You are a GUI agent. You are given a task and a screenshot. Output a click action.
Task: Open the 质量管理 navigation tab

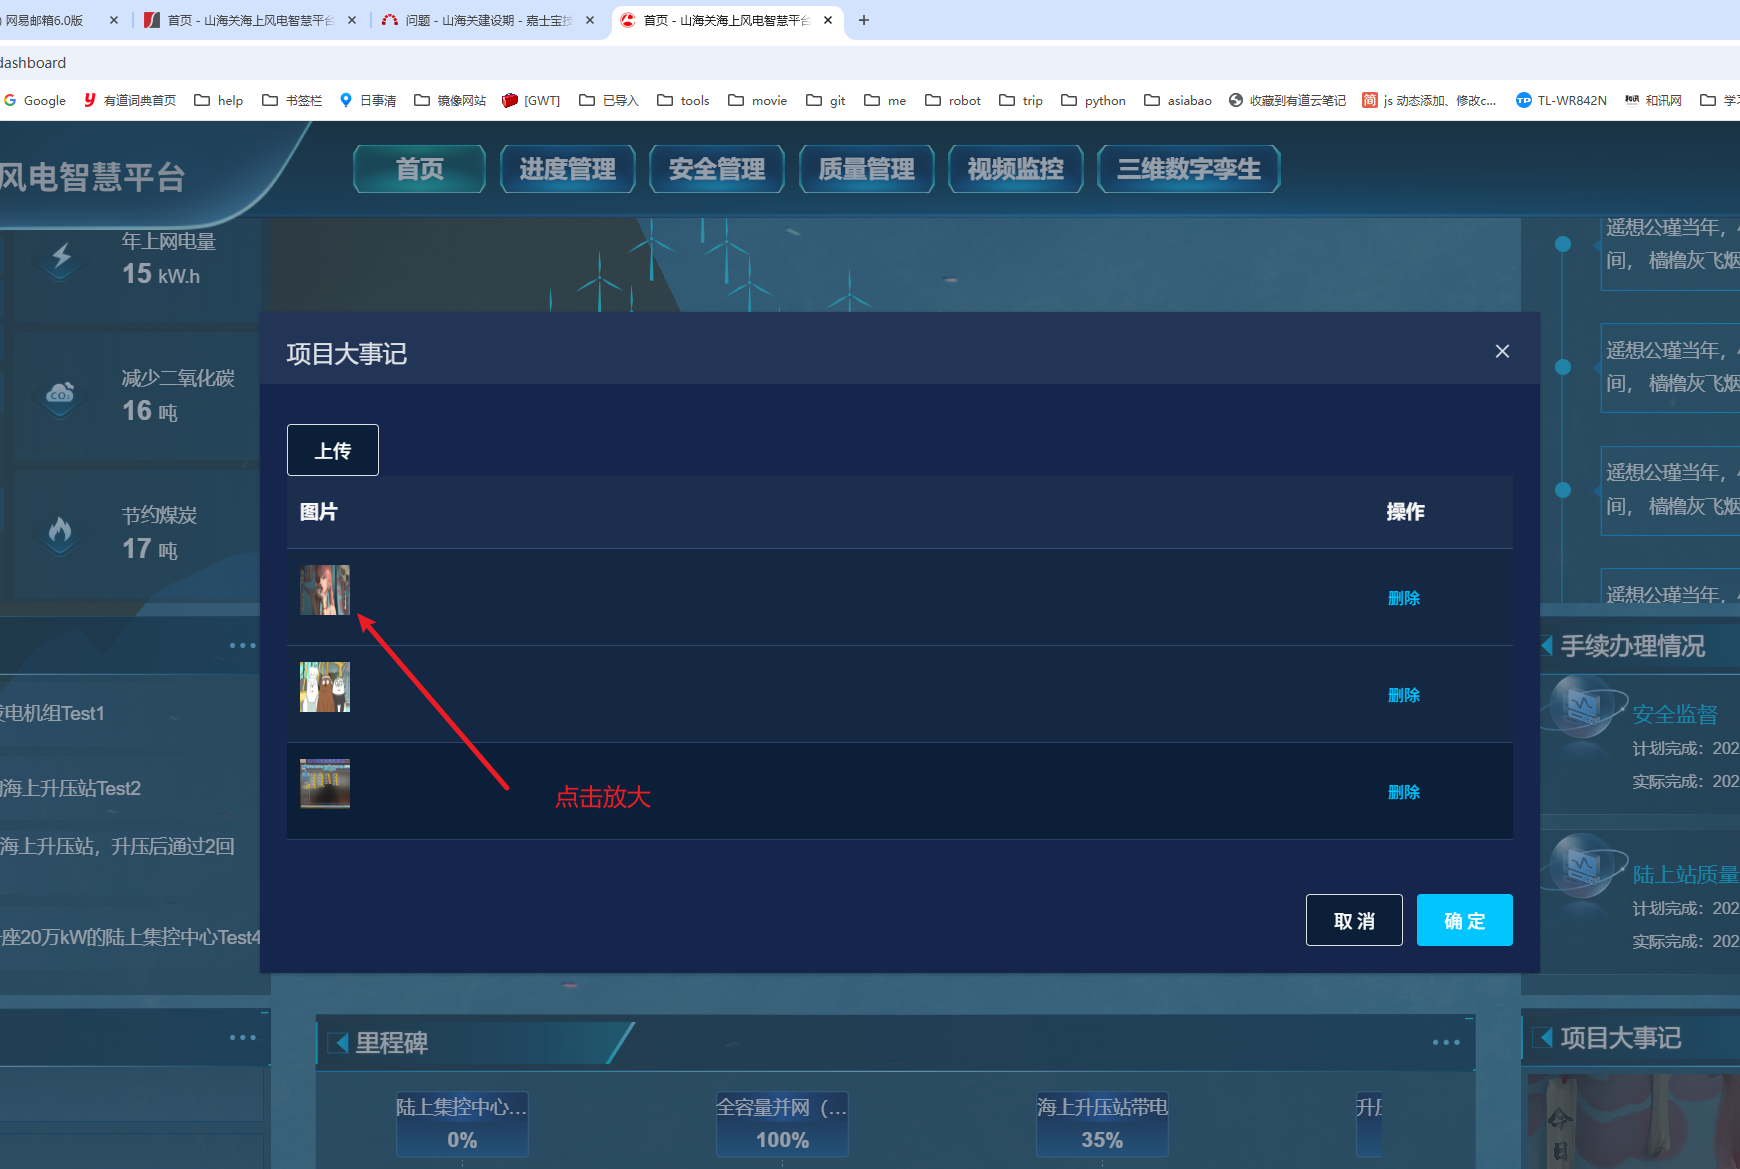(x=866, y=169)
